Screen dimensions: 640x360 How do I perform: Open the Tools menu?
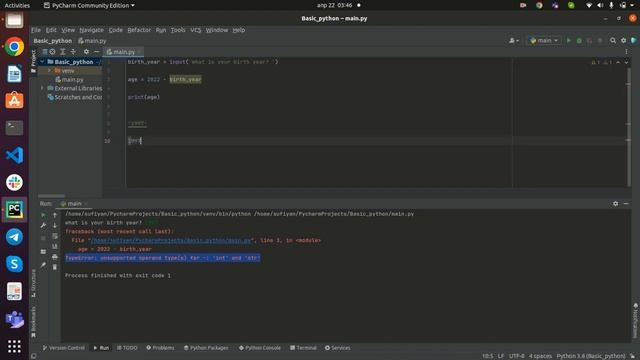point(178,30)
